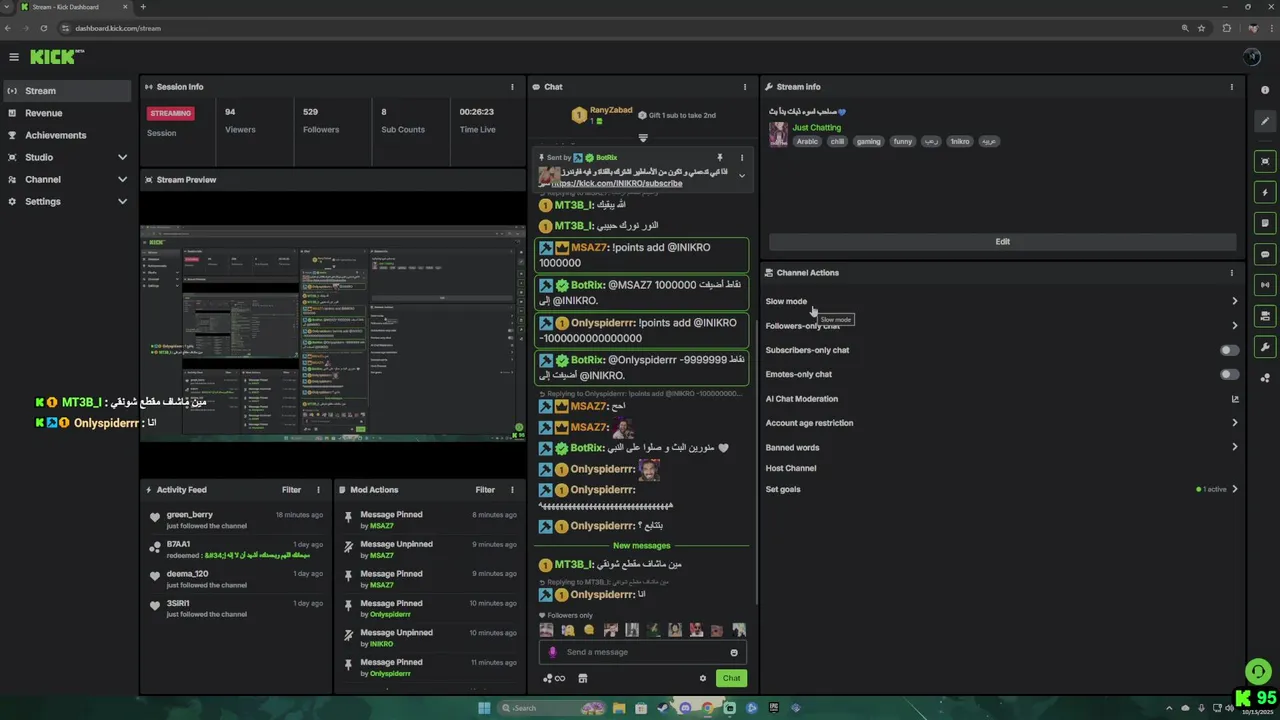1280x720 pixels.
Task: Collapse the pinned message chevron
Action: pyautogui.click(x=742, y=176)
